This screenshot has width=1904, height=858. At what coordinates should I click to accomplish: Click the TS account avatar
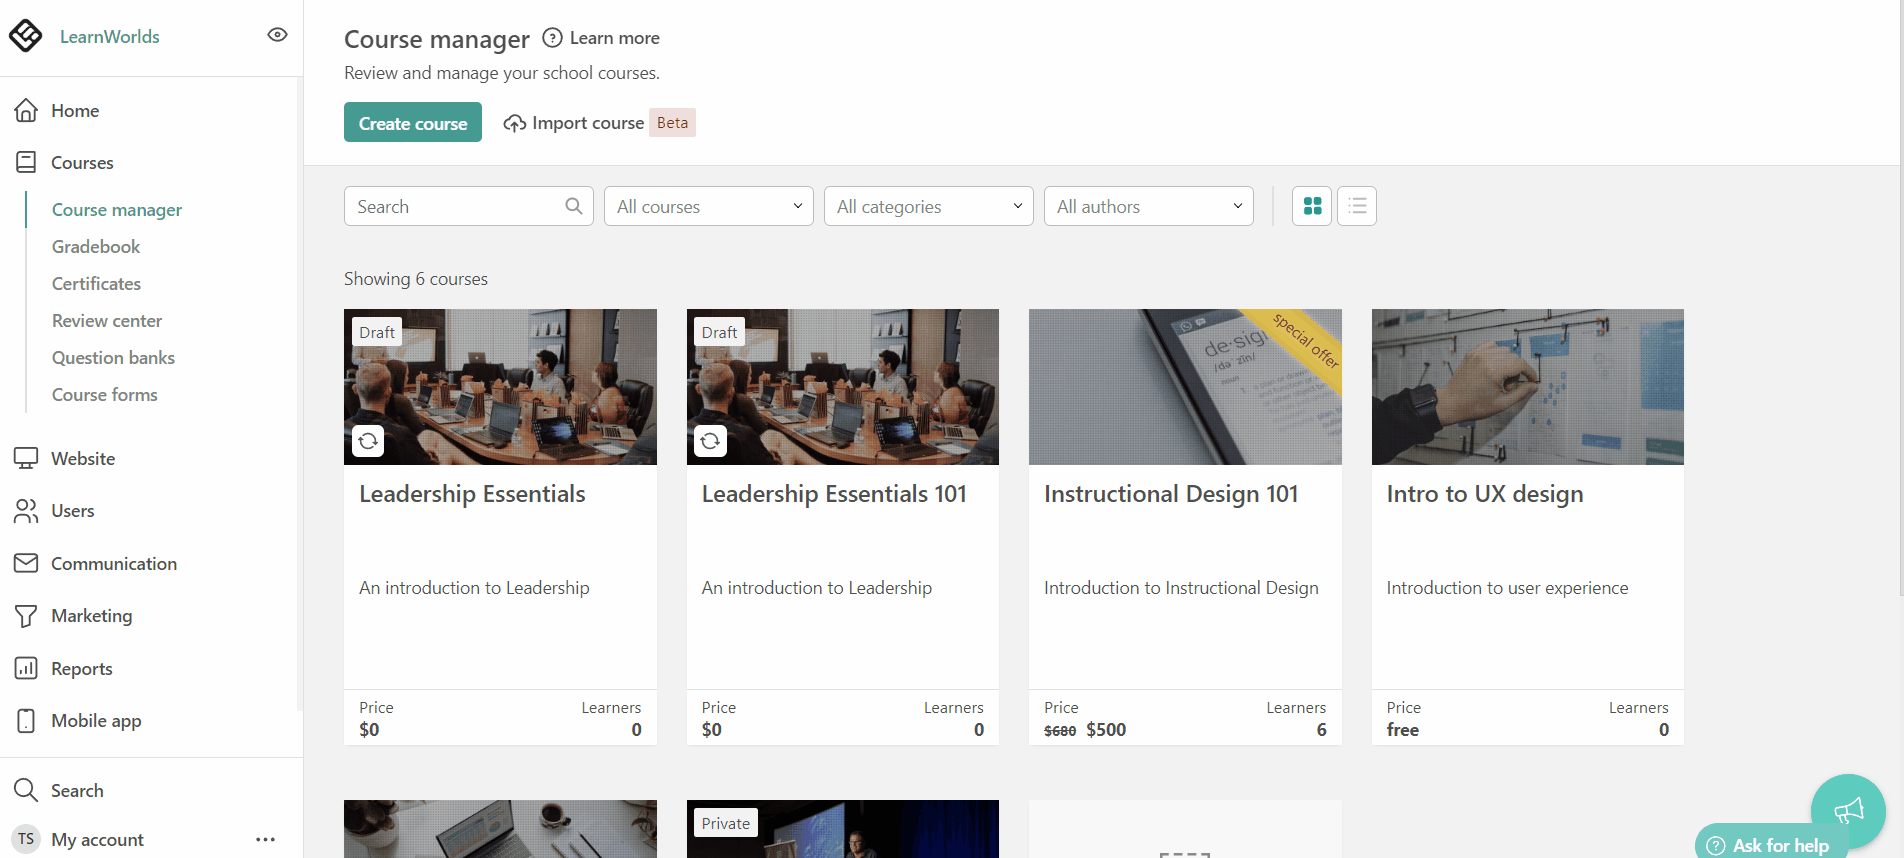(26, 839)
